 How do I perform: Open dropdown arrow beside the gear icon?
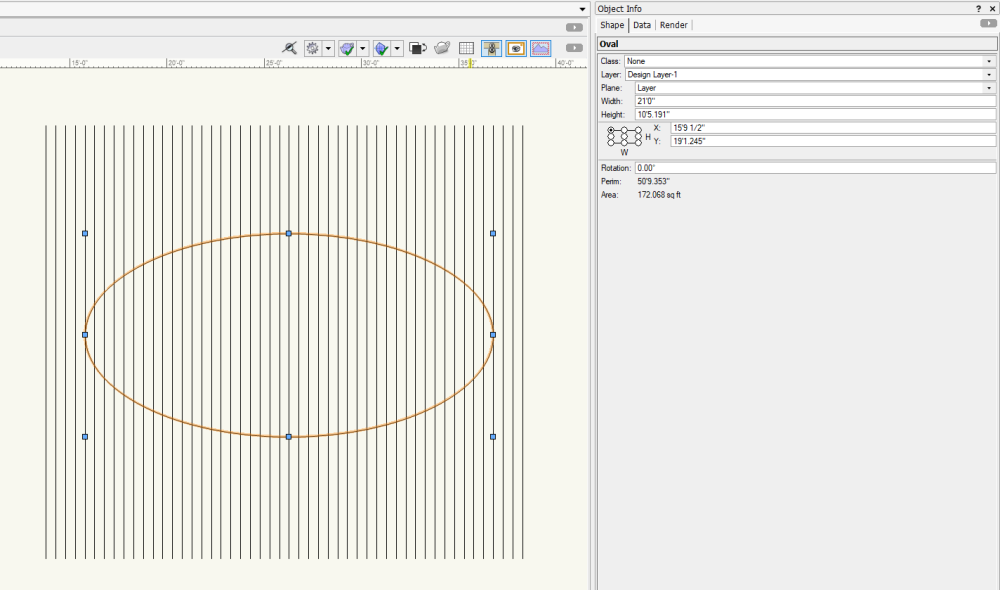point(328,48)
